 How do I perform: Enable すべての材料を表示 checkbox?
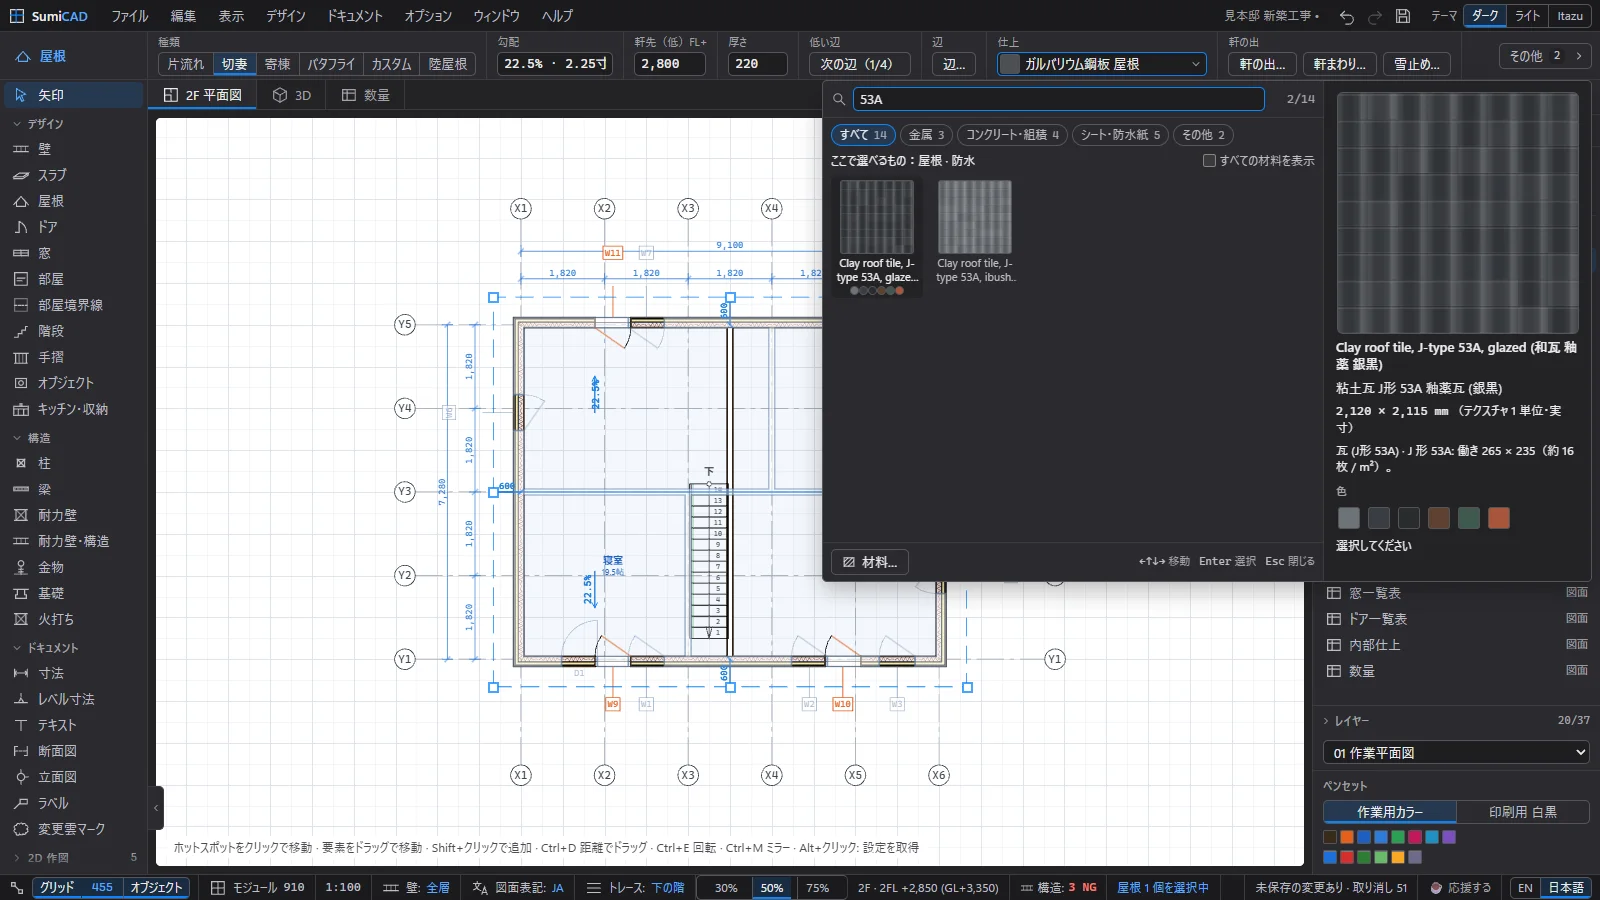[1209, 160]
